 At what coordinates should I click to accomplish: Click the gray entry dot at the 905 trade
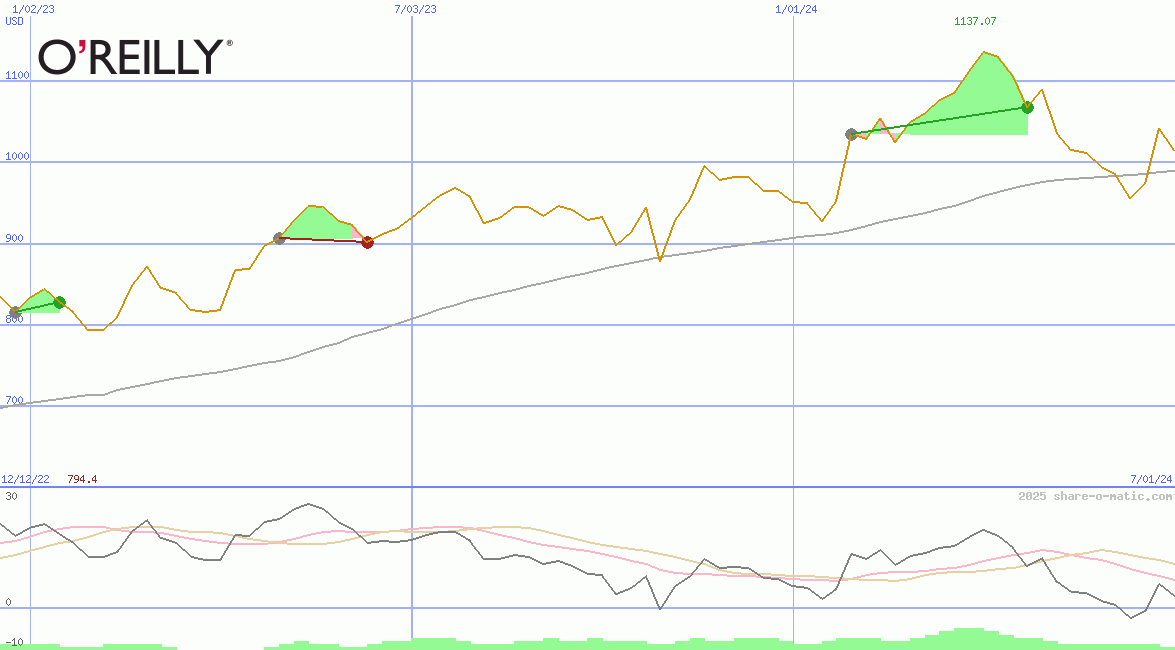278,237
